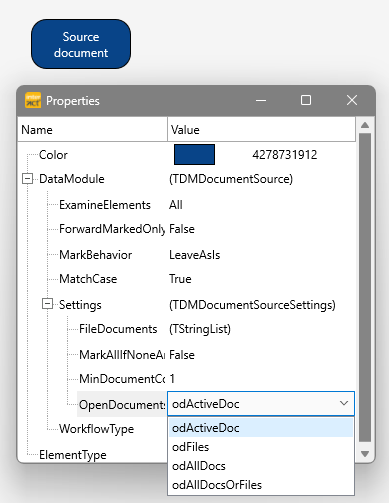Select the OpenDocuments property name
The height and width of the screenshot is (503, 389).
tap(122, 405)
